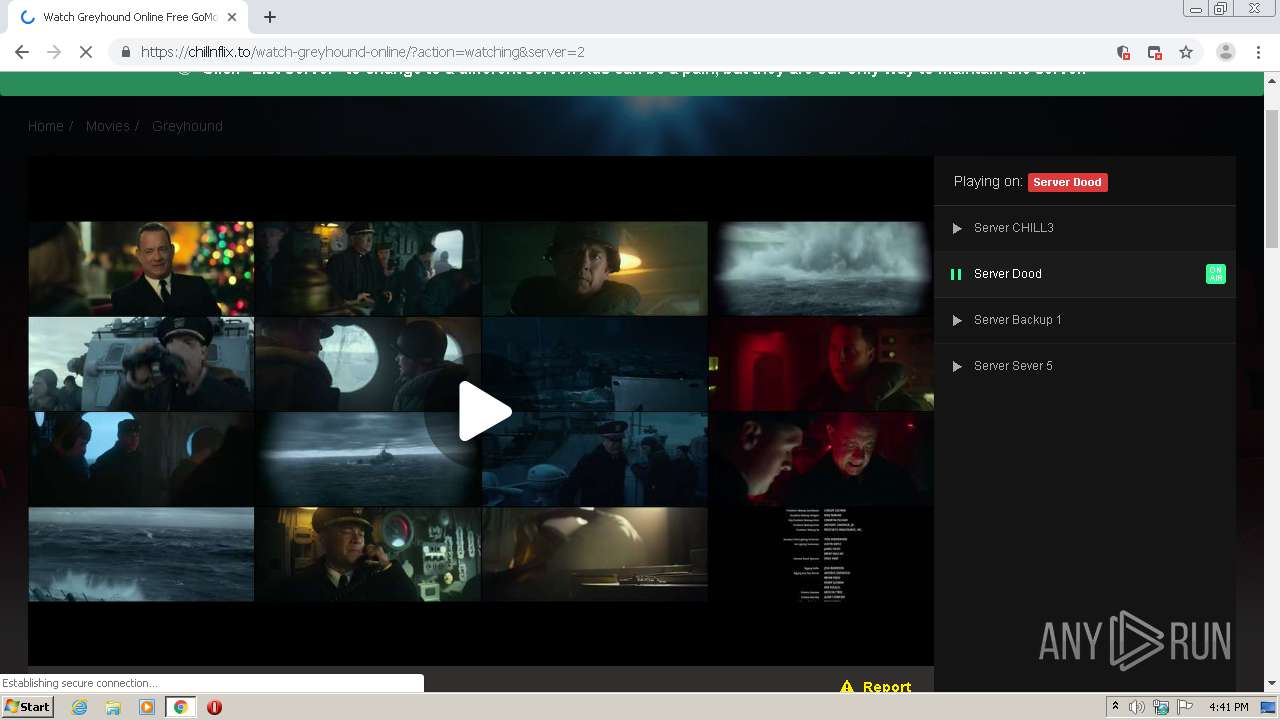1280x720 pixels.
Task: Click play triangle next to Server CHILL3
Action: [957, 228]
